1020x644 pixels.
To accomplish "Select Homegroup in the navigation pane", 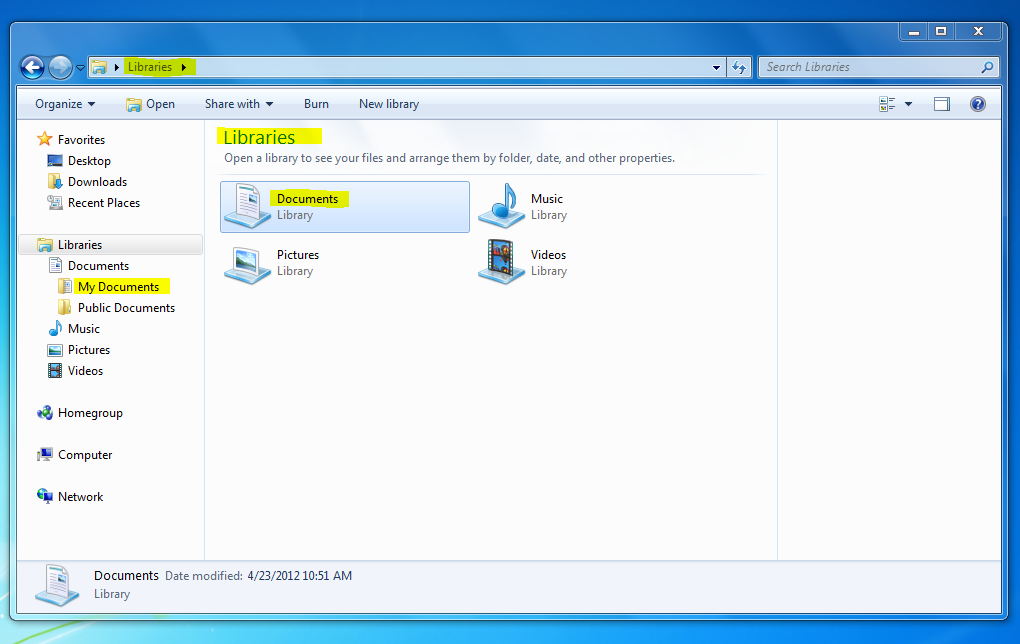I will [x=90, y=412].
